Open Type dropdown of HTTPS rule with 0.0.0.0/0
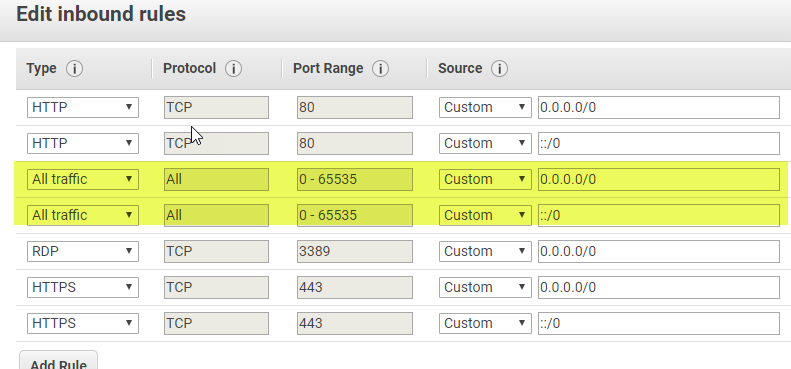The width and height of the screenshot is (791, 369). pos(83,287)
